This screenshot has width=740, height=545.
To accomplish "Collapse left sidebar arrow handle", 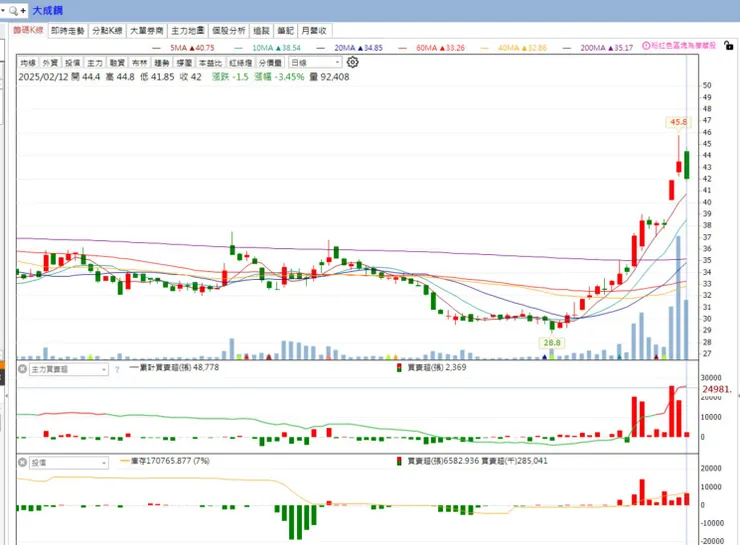I will (x=6, y=395).
